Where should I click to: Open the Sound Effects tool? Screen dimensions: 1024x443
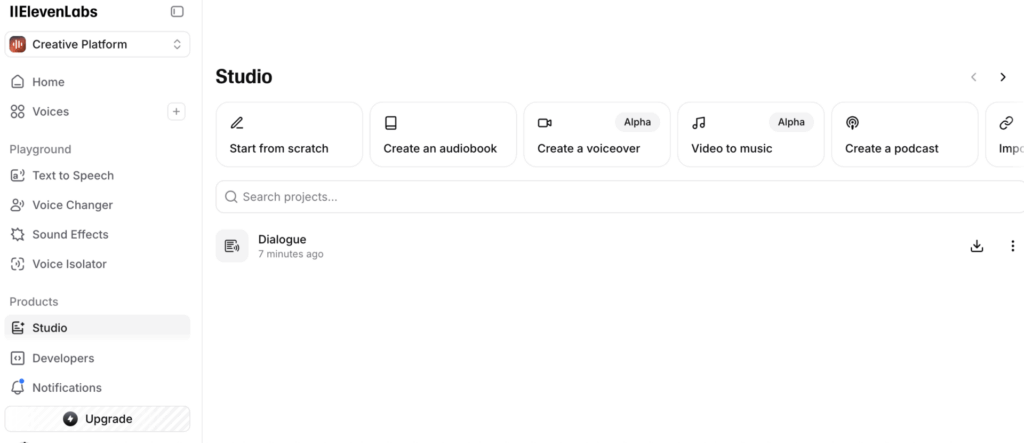click(70, 235)
